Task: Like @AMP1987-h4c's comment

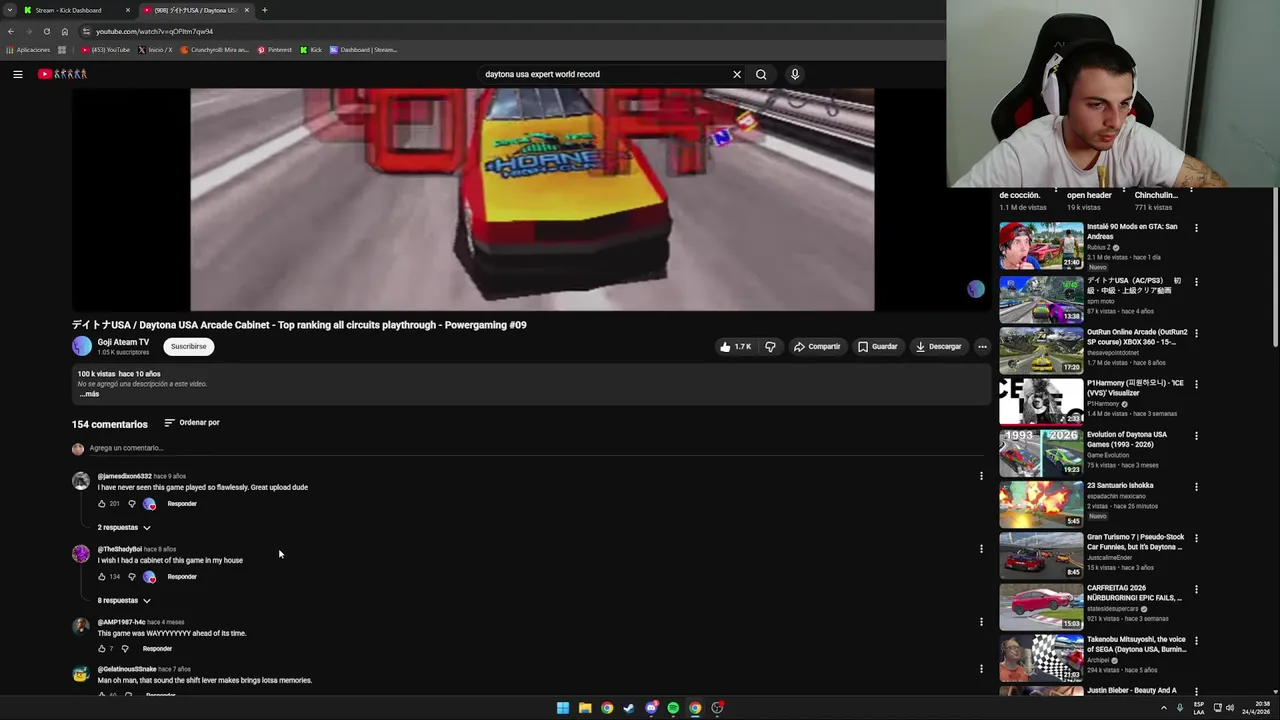Action: point(102,649)
